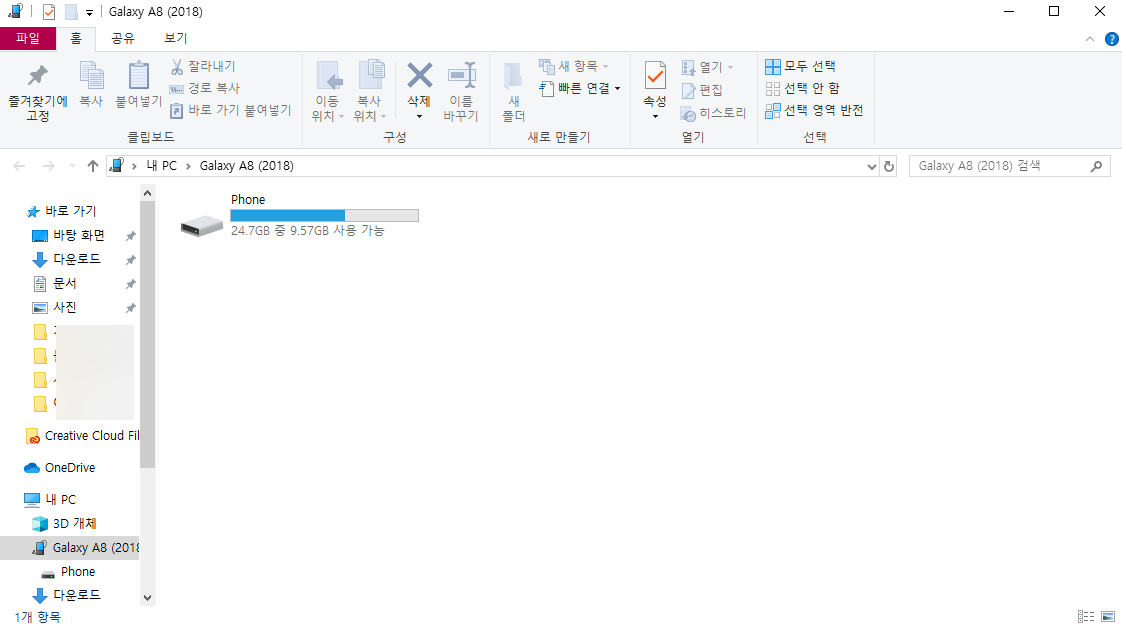Click 선택 안 함 select none
The height and width of the screenshot is (629, 1122).
pyautogui.click(x=802, y=88)
